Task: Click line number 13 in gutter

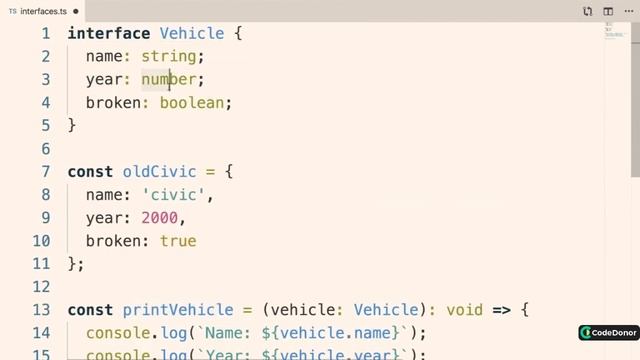Action: [41, 310]
